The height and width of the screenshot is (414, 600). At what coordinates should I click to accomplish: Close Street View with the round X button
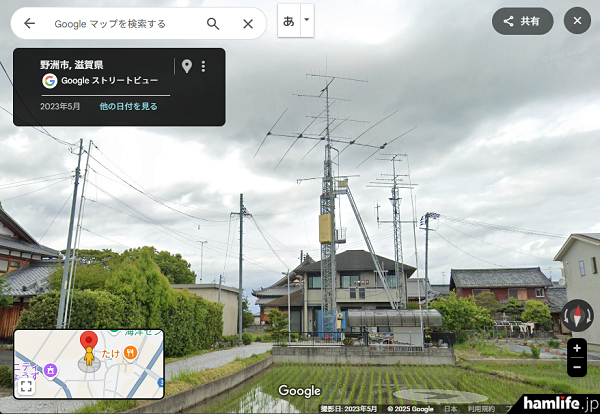coord(577,21)
